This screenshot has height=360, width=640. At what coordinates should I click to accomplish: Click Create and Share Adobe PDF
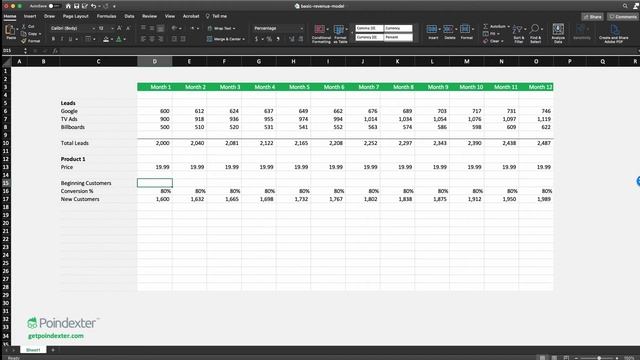[x=613, y=33]
